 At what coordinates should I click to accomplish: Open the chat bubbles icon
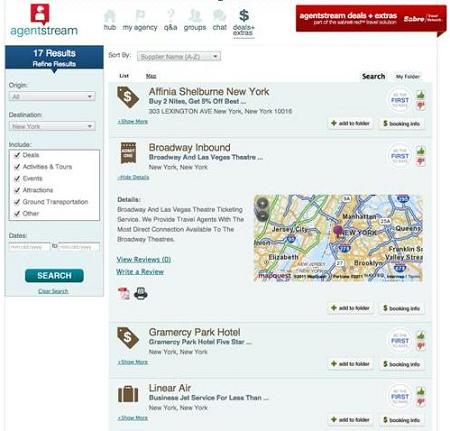[x=219, y=16]
